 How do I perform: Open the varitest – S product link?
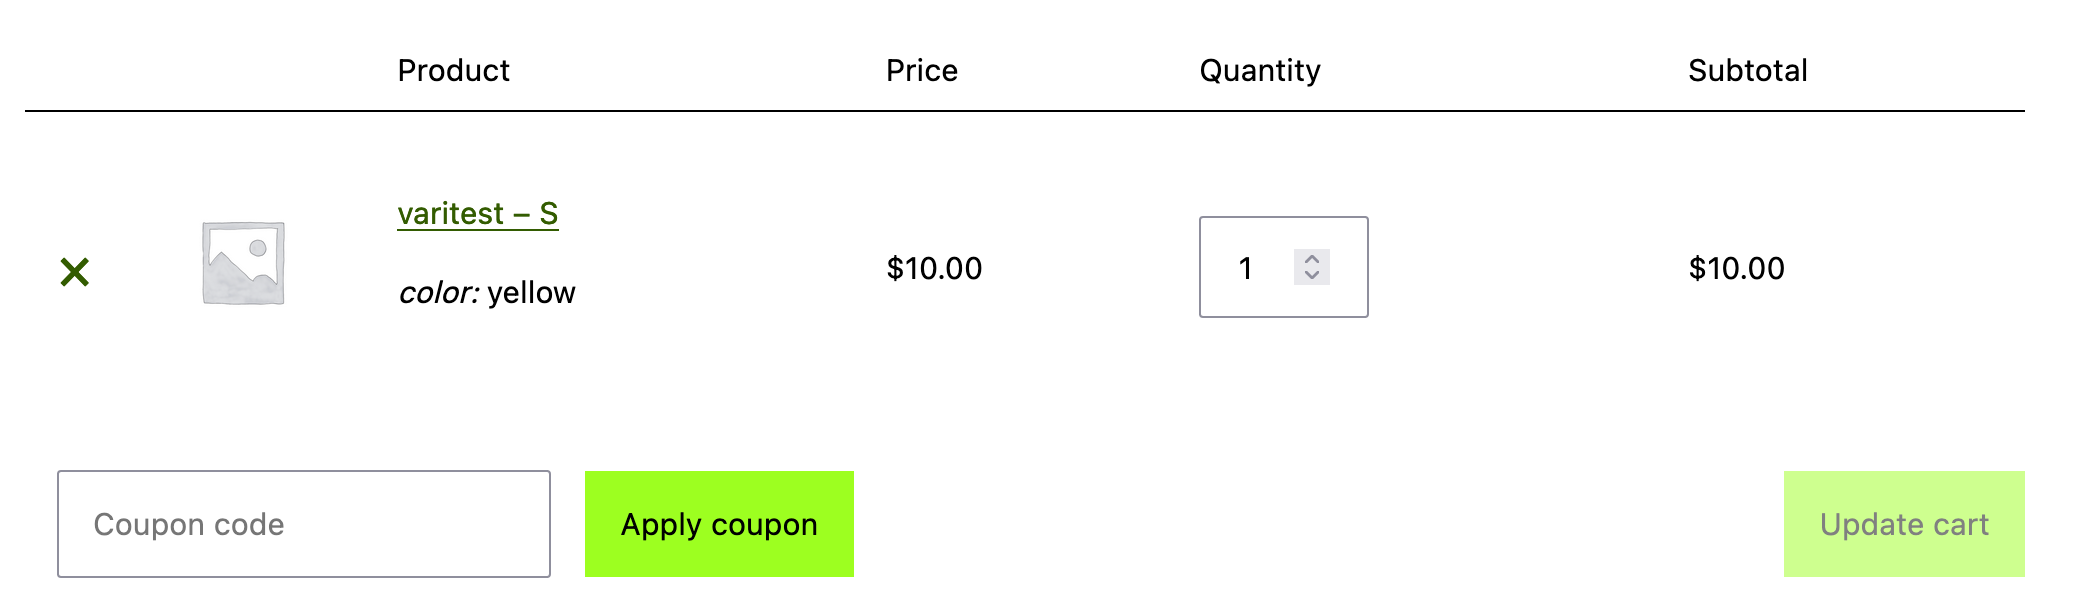point(477,212)
